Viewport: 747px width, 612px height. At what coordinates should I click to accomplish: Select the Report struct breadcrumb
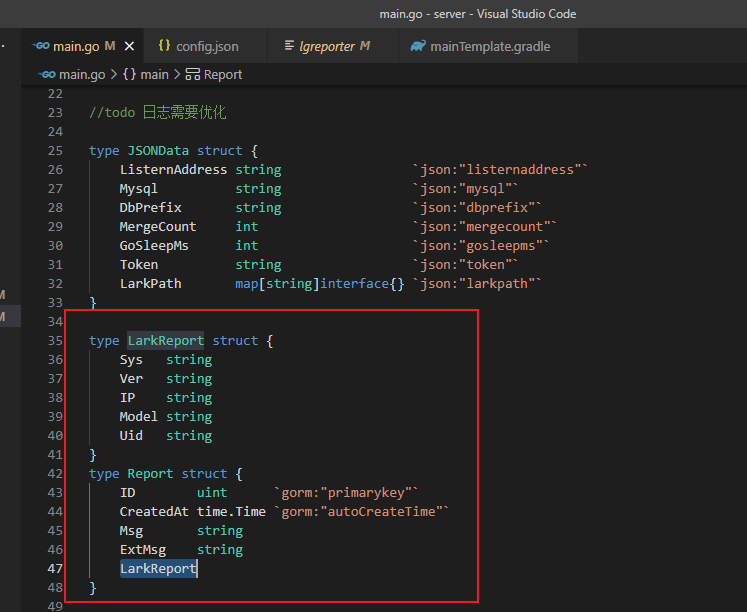pyautogui.click(x=223, y=75)
